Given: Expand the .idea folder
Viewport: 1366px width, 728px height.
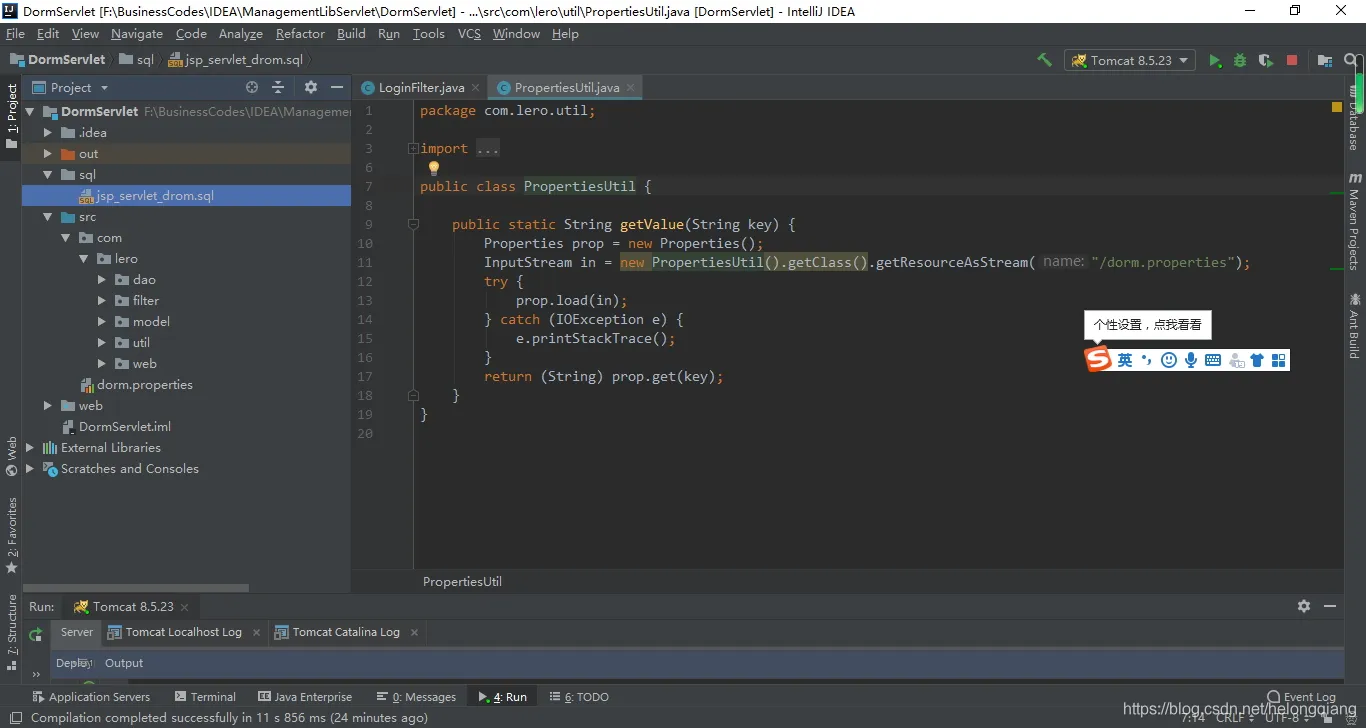Looking at the screenshot, I should coord(48,133).
